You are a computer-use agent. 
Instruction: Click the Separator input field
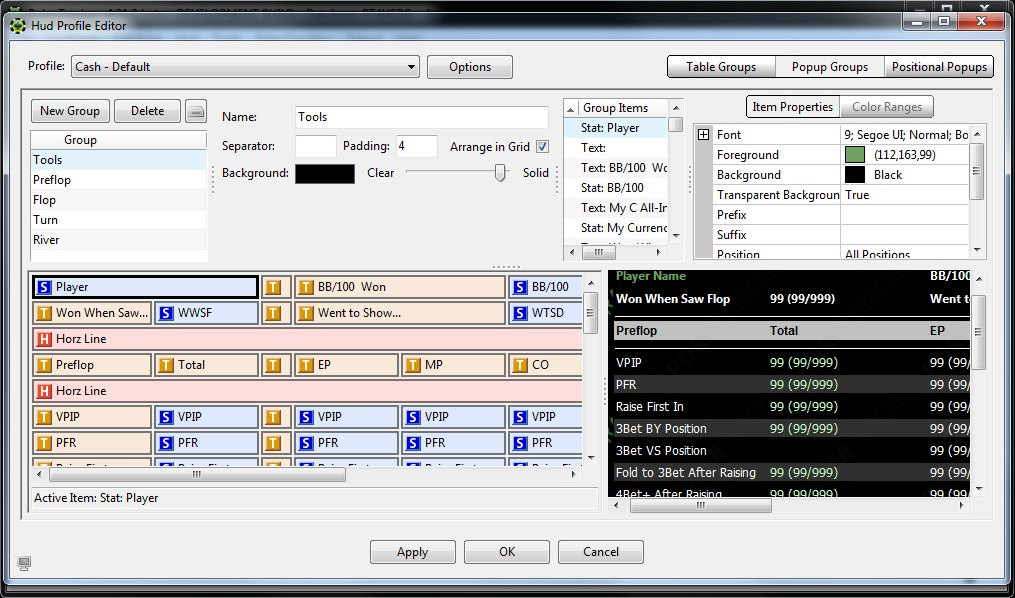(316, 147)
